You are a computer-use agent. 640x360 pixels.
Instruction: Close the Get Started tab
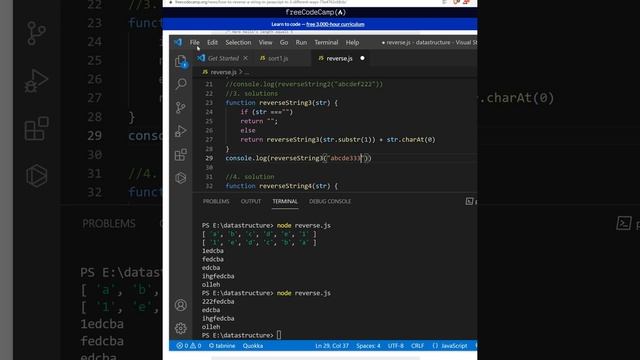(245, 58)
